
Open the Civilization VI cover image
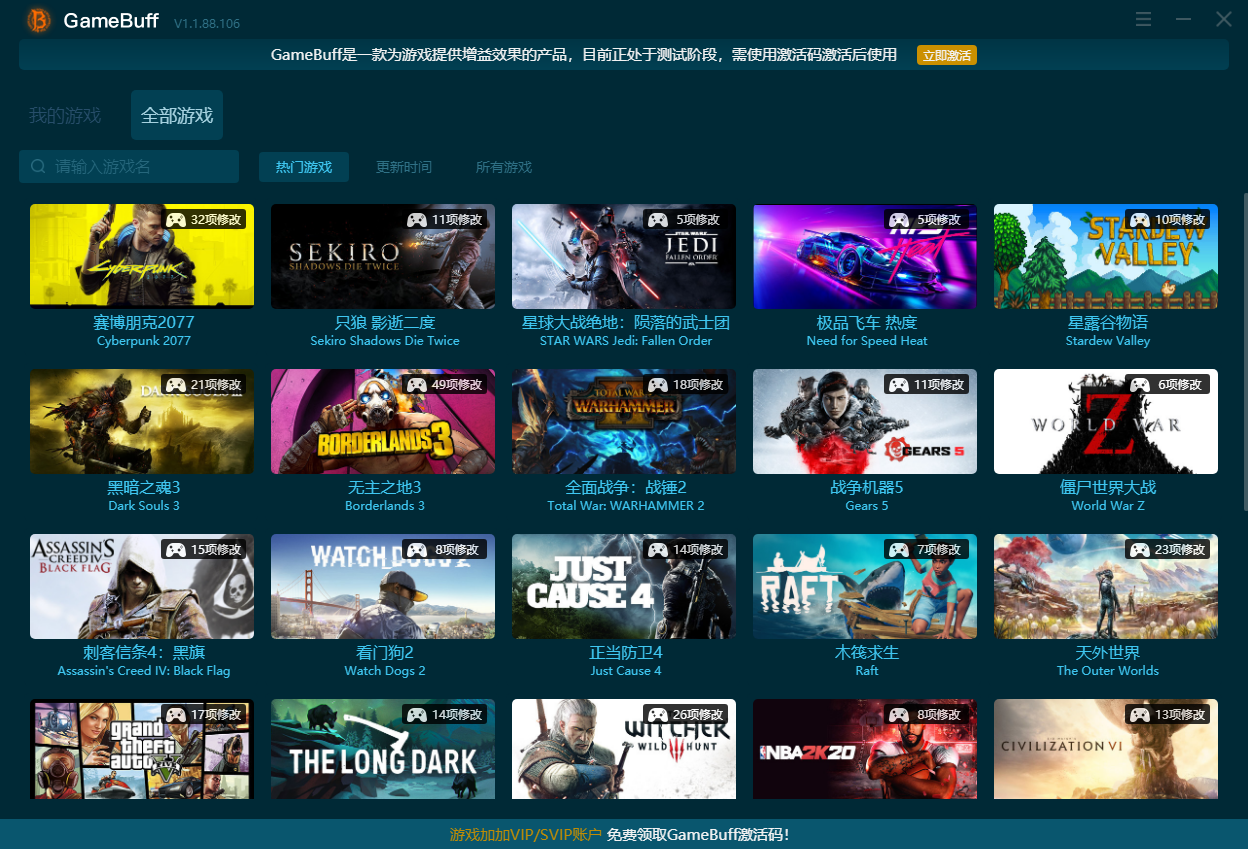1106,750
